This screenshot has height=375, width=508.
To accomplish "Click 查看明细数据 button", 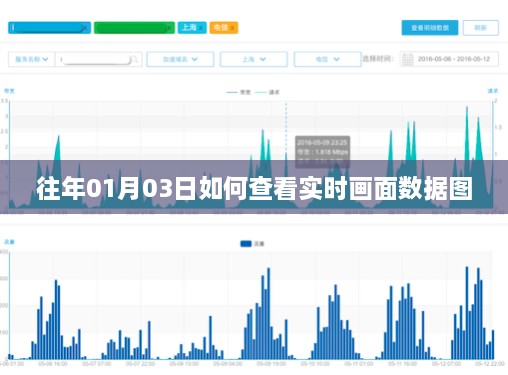I will pyautogui.click(x=430, y=28).
